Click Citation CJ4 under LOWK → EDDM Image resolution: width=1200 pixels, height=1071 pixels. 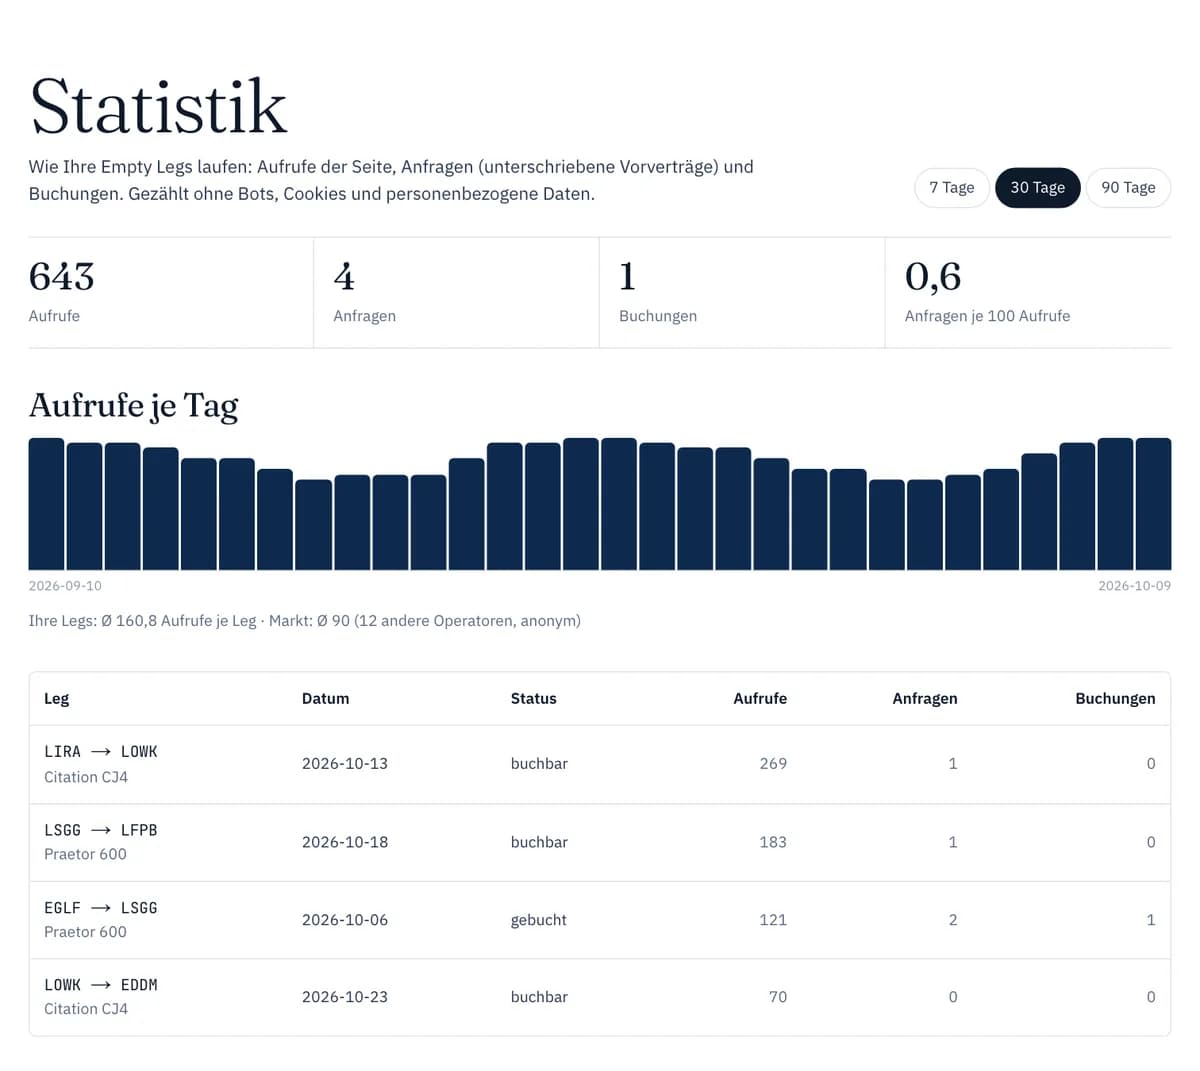(86, 1009)
